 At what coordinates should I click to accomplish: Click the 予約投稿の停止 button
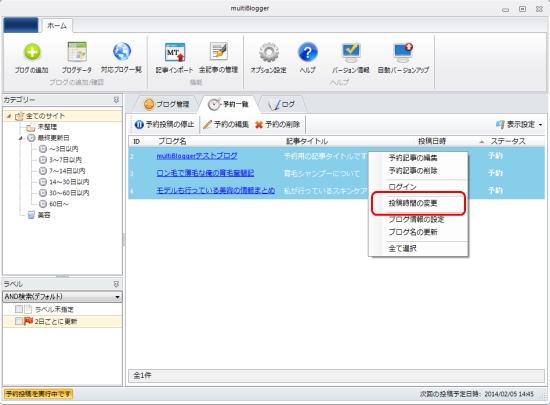164,124
